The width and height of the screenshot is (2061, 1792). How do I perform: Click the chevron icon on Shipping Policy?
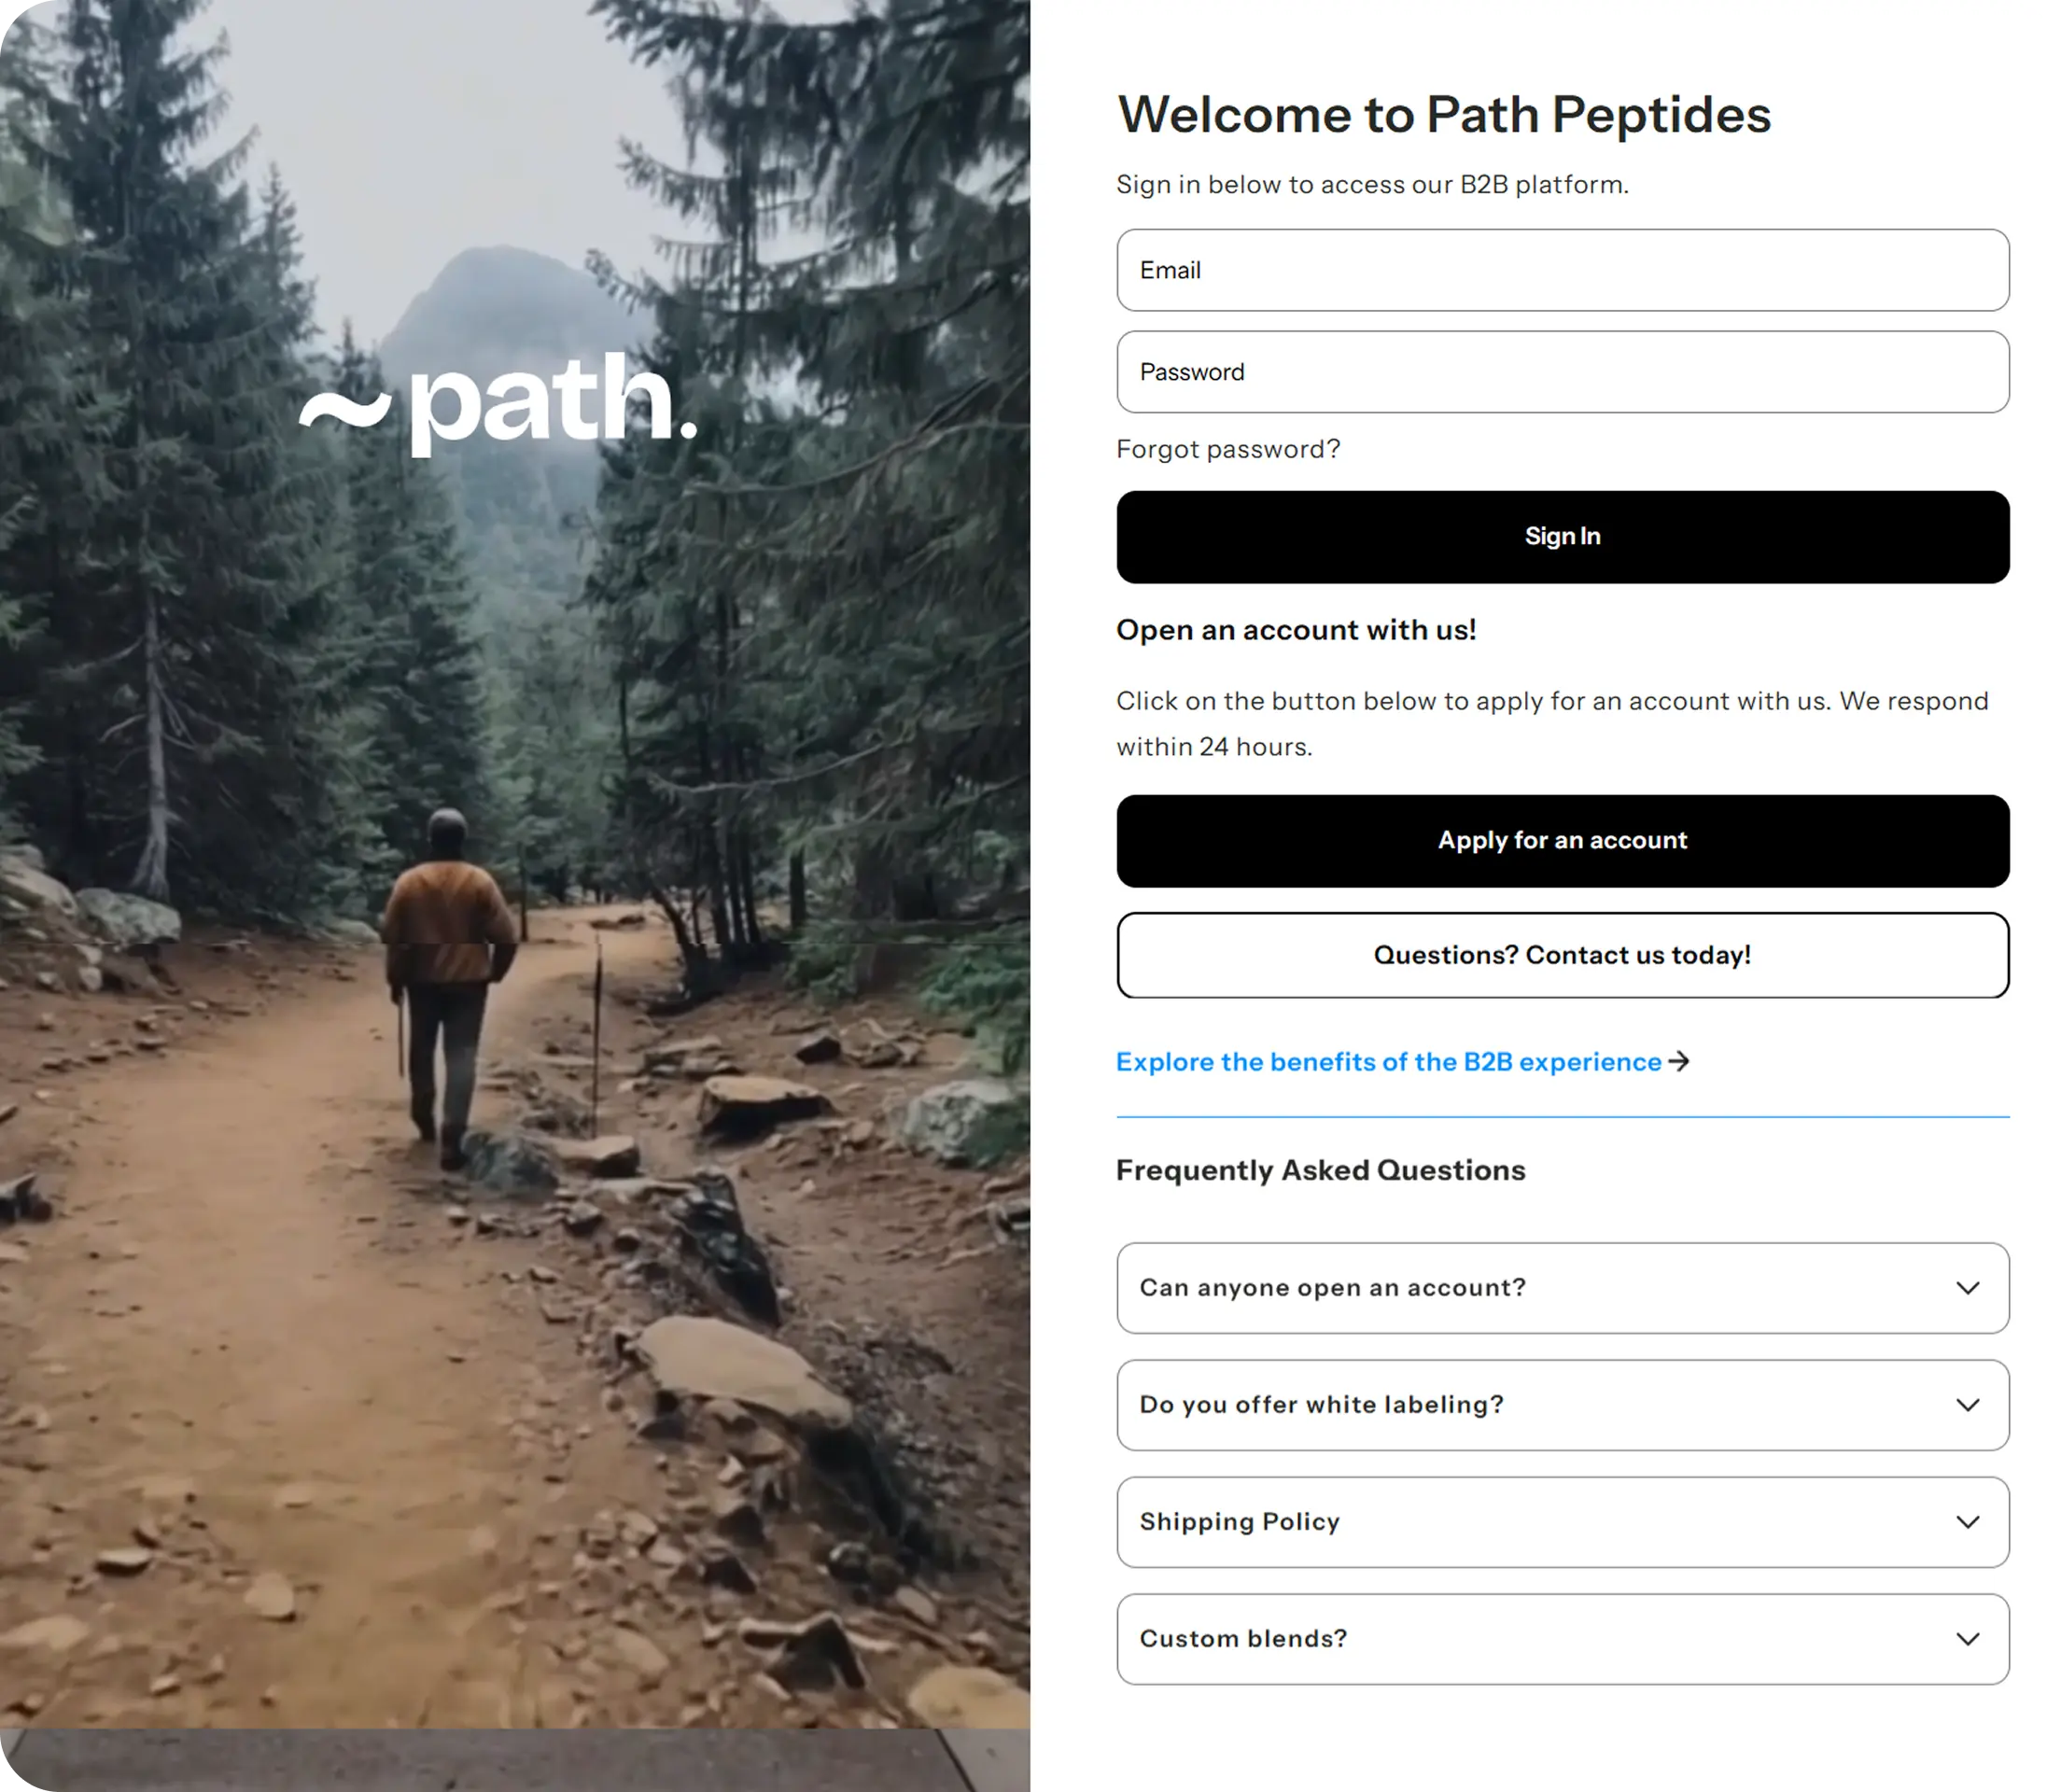(x=1967, y=1522)
